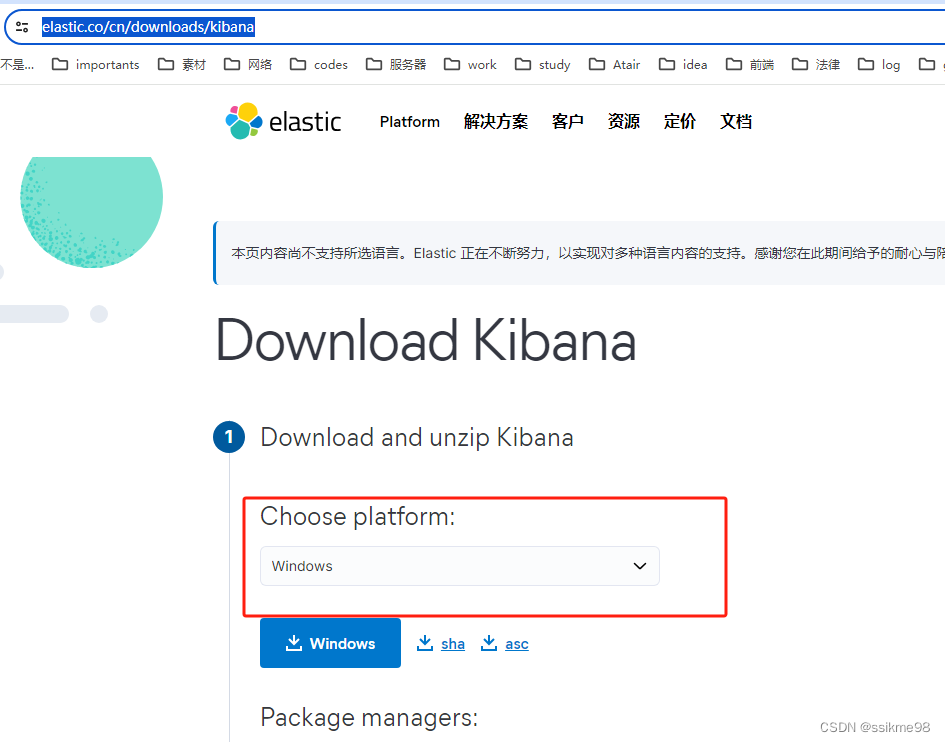This screenshot has width=945, height=742.
Task: Open the codes bookmark folder
Action: tap(319, 64)
